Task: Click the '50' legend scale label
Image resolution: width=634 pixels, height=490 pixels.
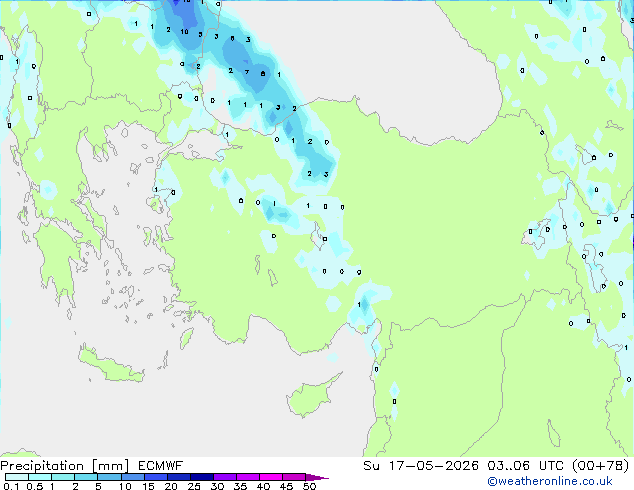Action: click(x=309, y=486)
